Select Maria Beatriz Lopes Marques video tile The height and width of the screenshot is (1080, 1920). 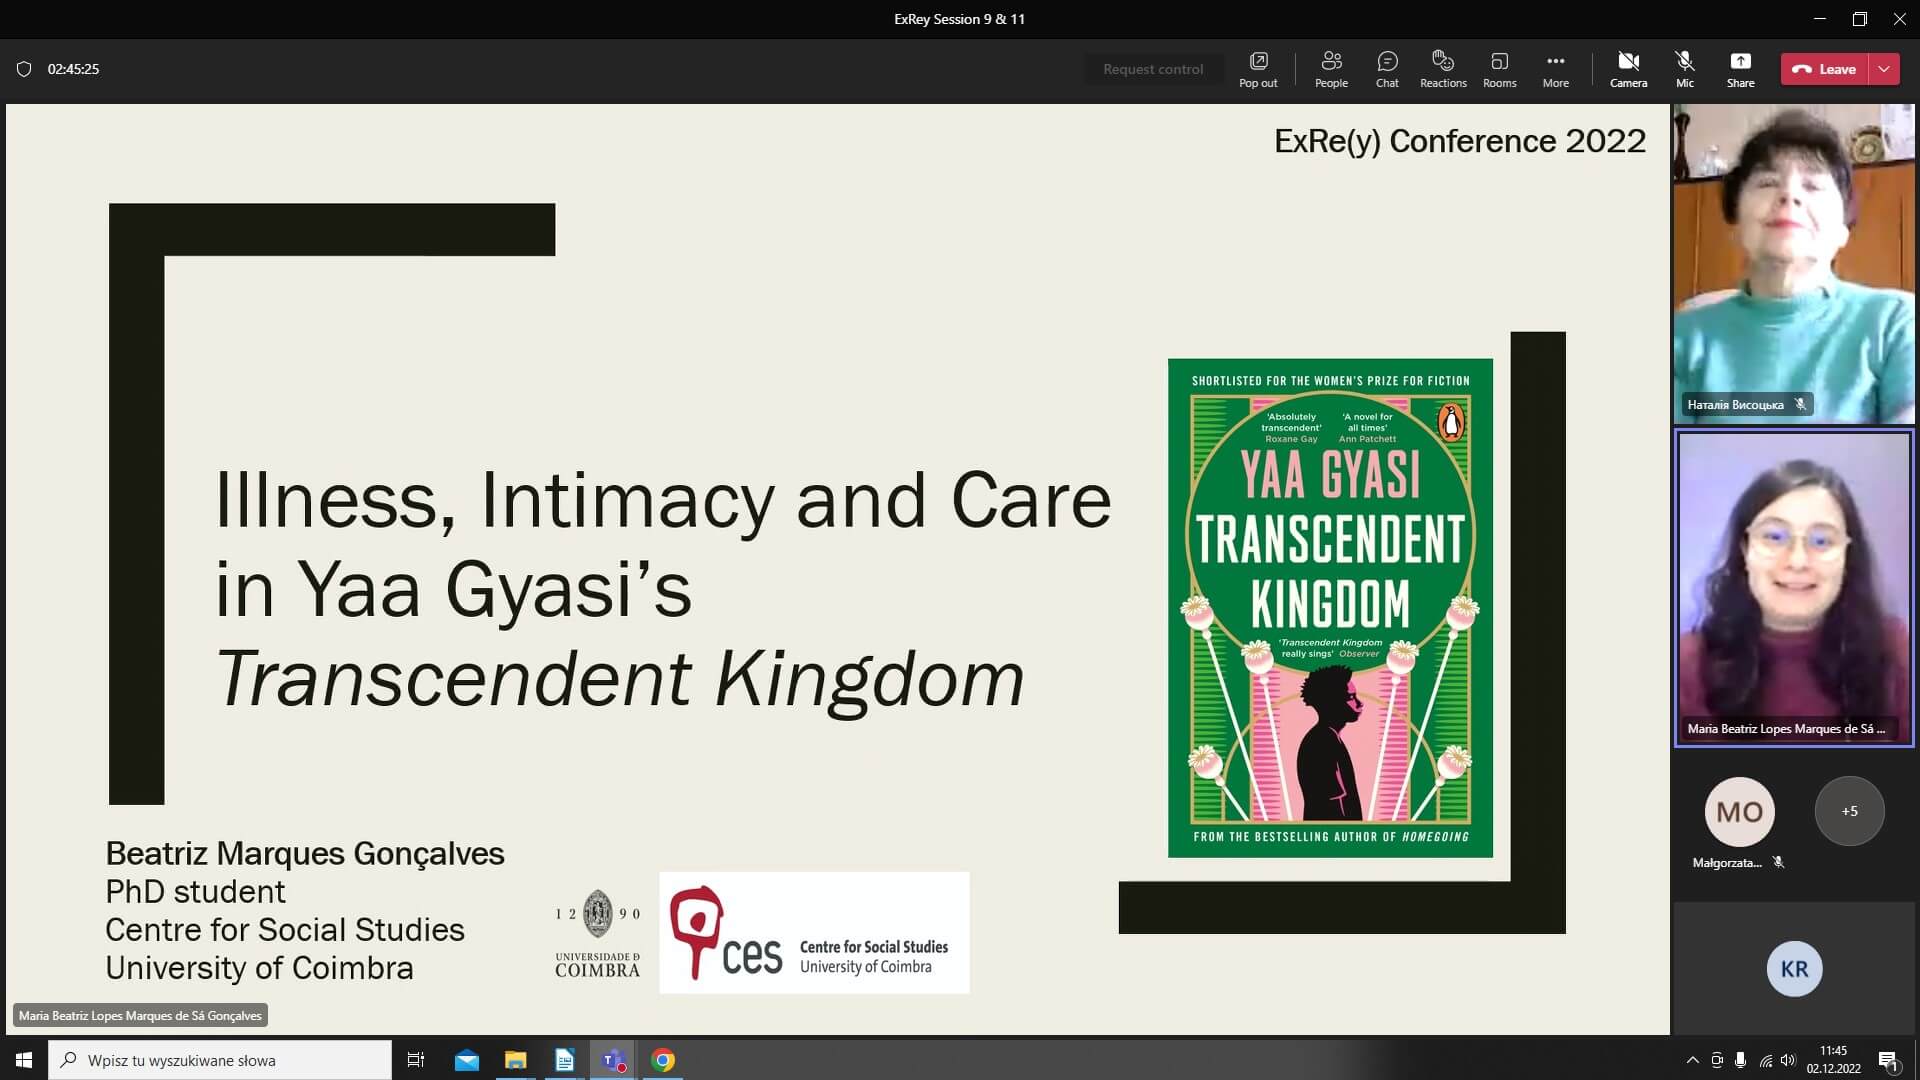1794,588
